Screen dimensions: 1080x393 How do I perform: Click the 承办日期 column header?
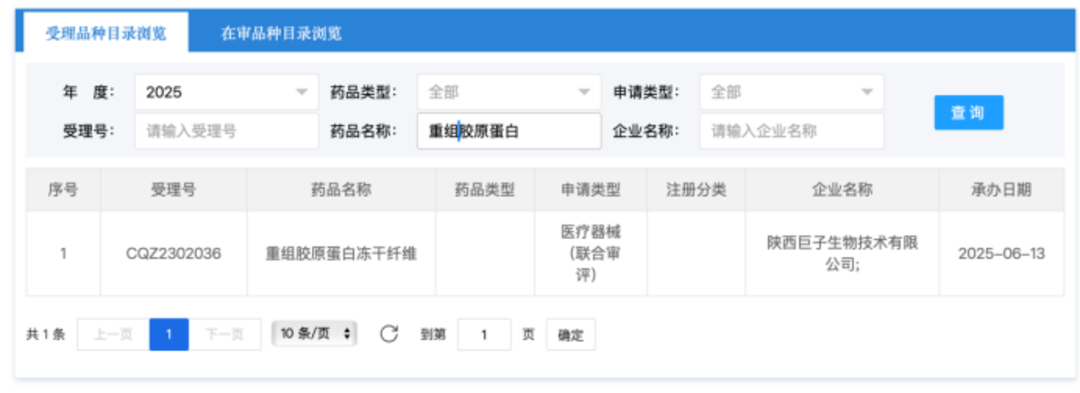[1001, 190]
